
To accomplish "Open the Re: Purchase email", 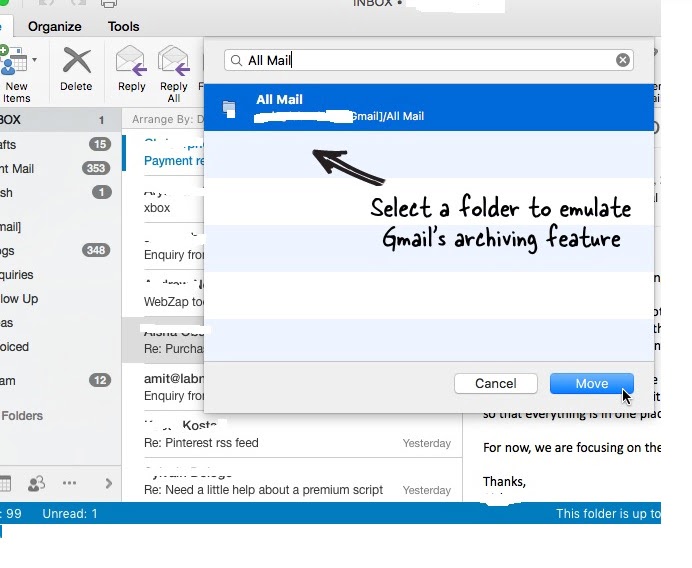I will 163,340.
